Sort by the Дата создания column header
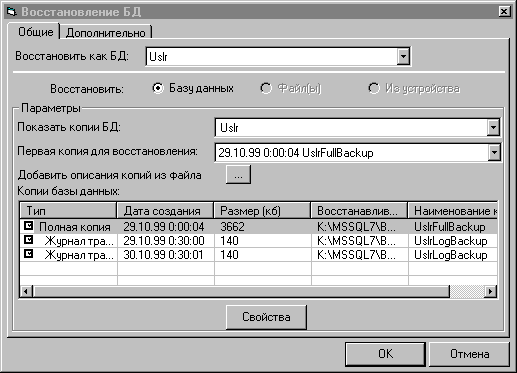This screenshot has width=517, height=373. point(165,211)
